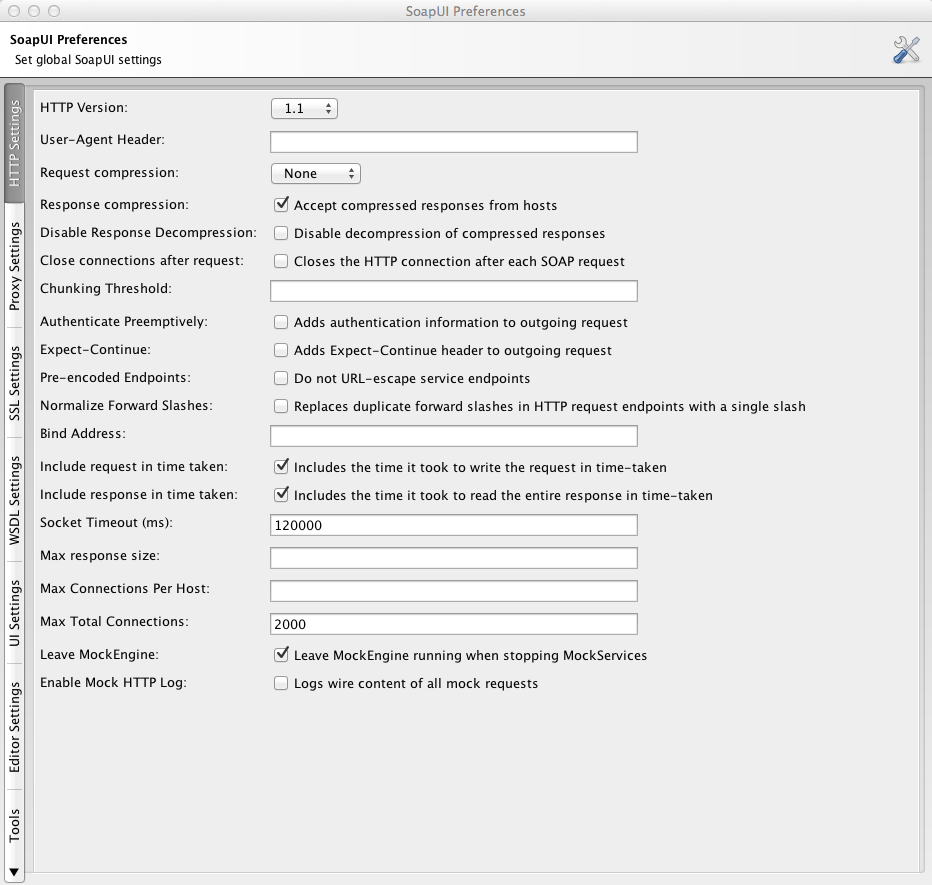Click the Max Total Connections field
The image size is (932, 885).
pyautogui.click(x=453, y=623)
